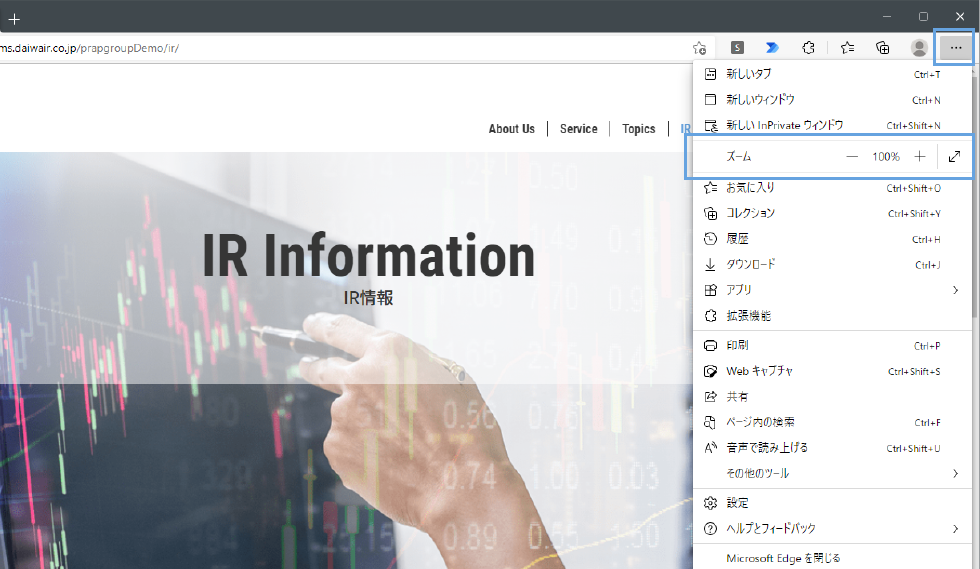Expand その他のツール submenu
980x569 pixels.
(x=832, y=473)
